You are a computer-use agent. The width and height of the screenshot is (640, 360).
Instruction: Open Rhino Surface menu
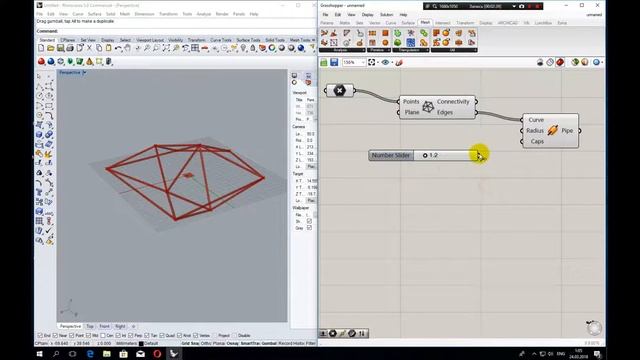point(94,14)
